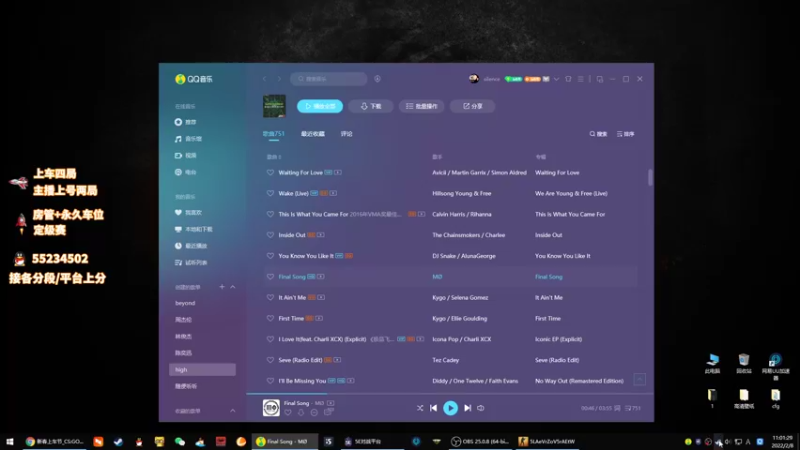Open Recently Played (最近播放) in sidebar
The height and width of the screenshot is (450, 800).
pyautogui.click(x=190, y=246)
